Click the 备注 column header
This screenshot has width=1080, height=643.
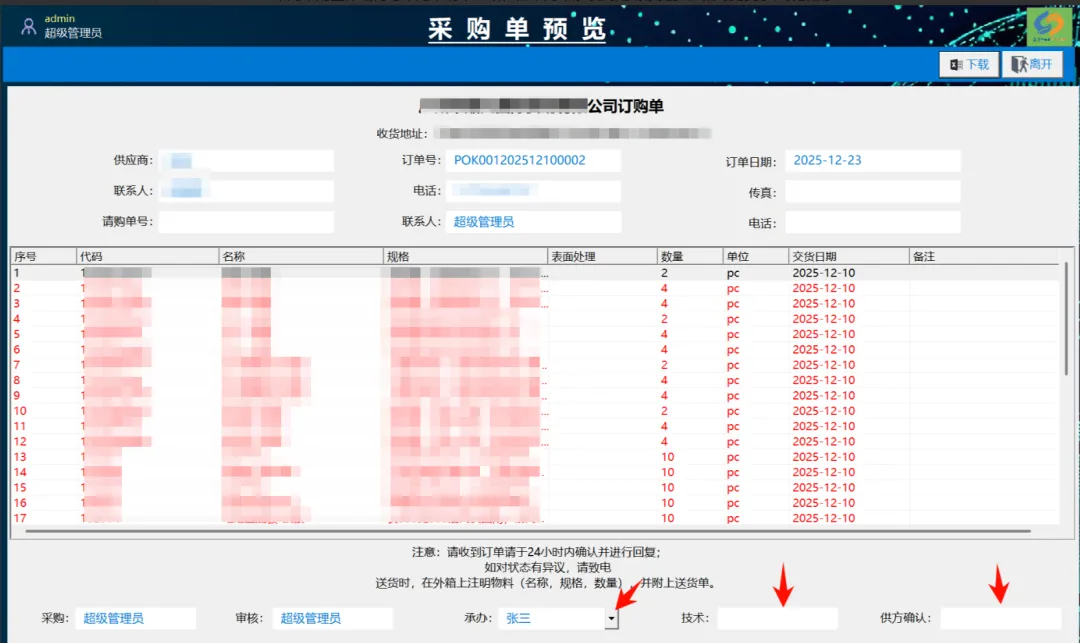[x=984, y=256]
